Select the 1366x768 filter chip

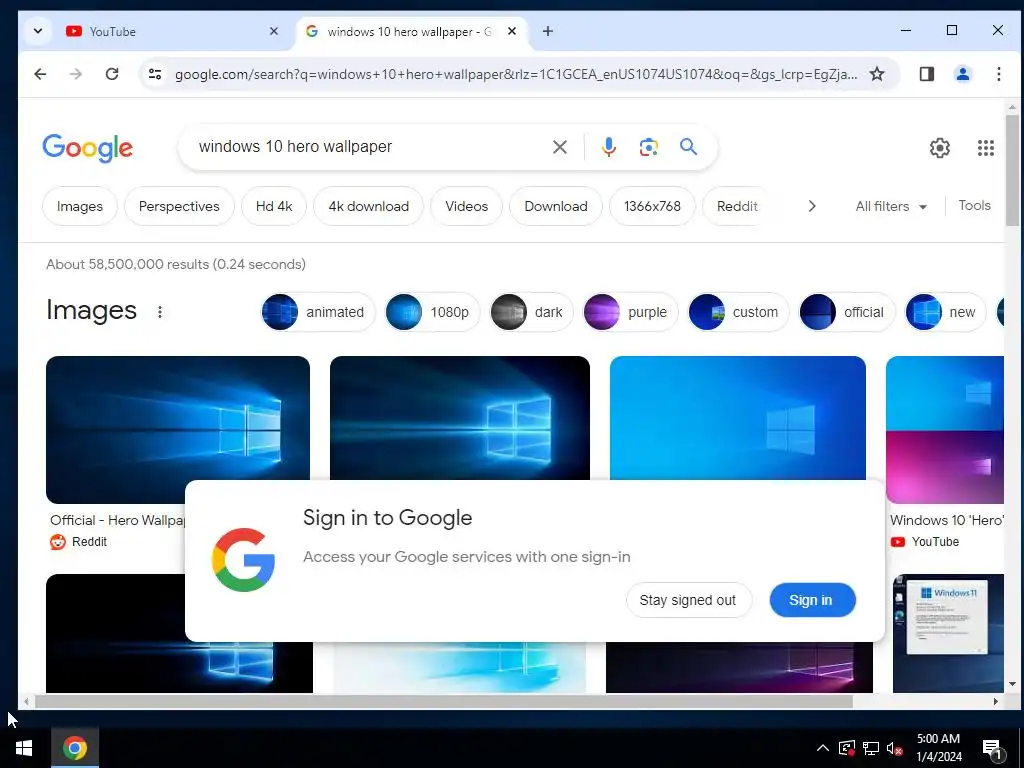[x=652, y=206]
